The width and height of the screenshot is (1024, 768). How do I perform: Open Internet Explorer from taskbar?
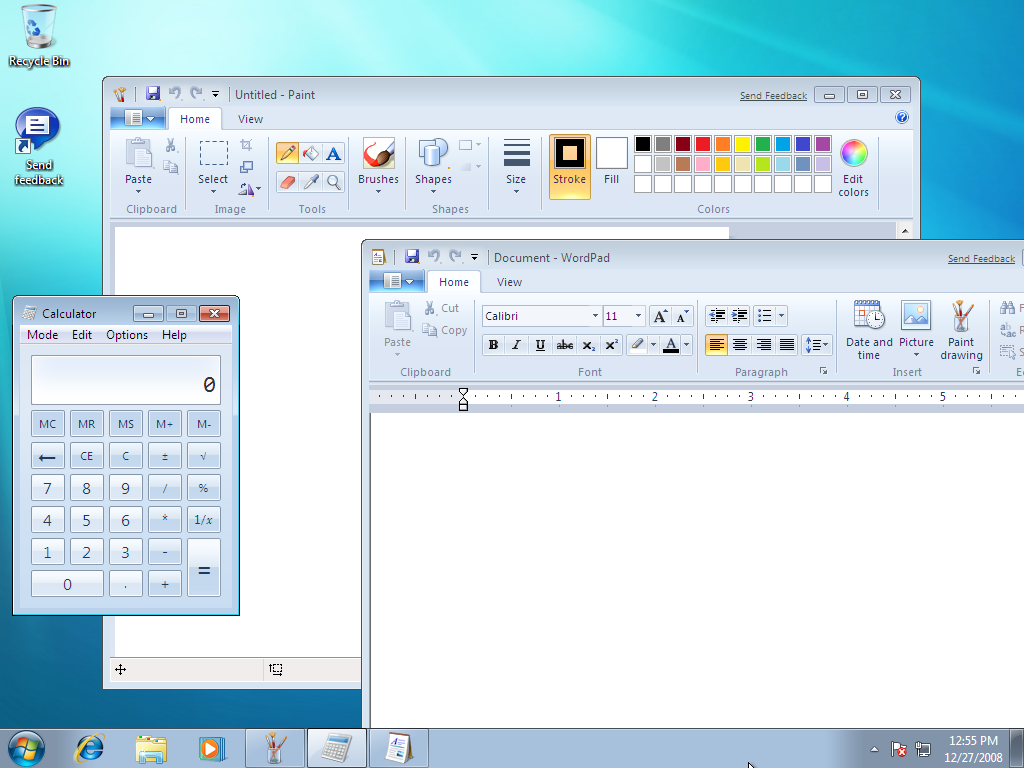[89, 748]
